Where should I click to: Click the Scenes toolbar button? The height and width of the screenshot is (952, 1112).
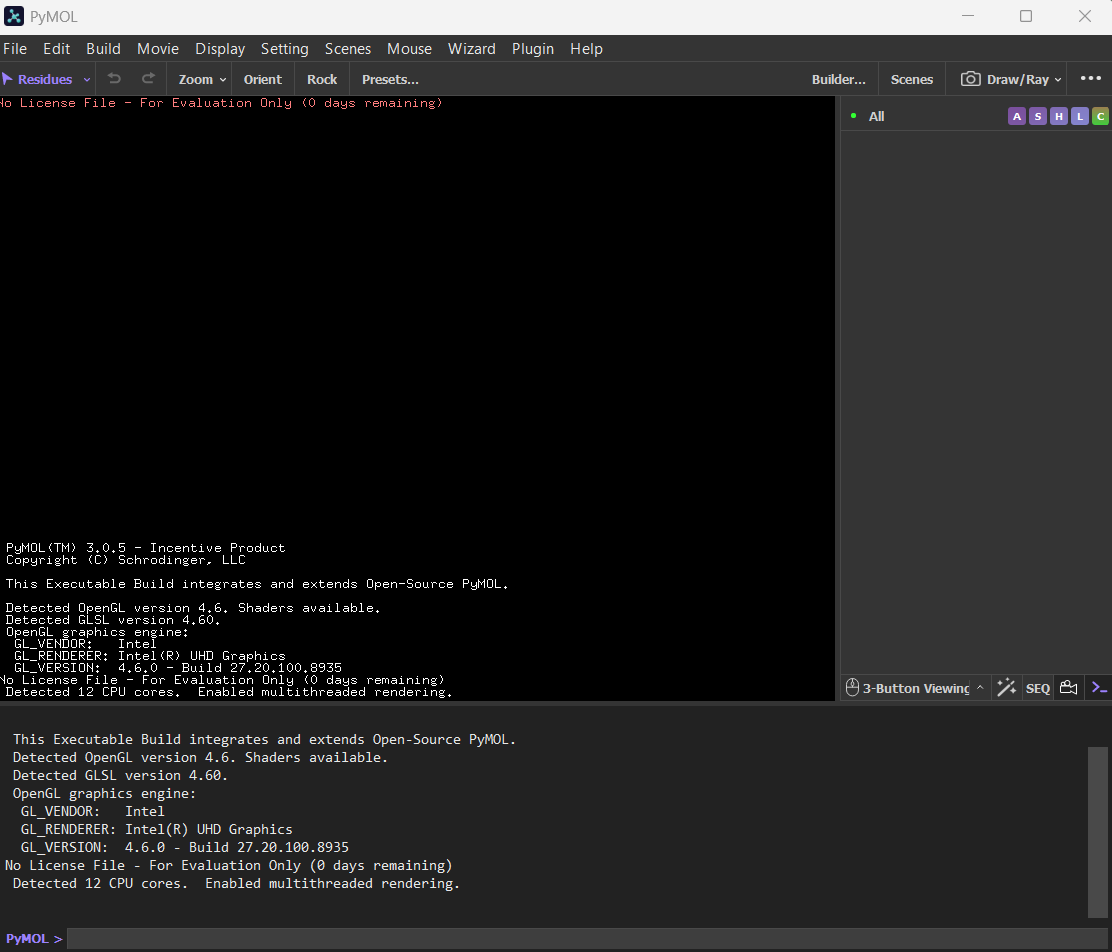(911, 79)
